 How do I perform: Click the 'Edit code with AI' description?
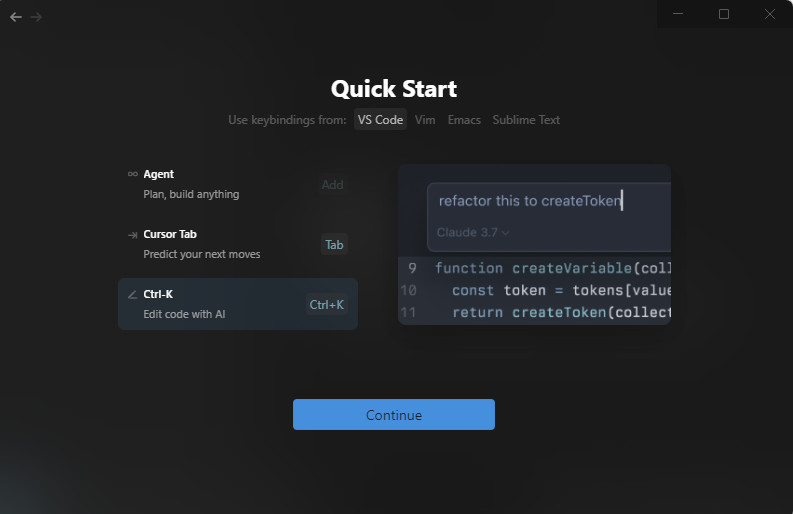click(x=184, y=314)
